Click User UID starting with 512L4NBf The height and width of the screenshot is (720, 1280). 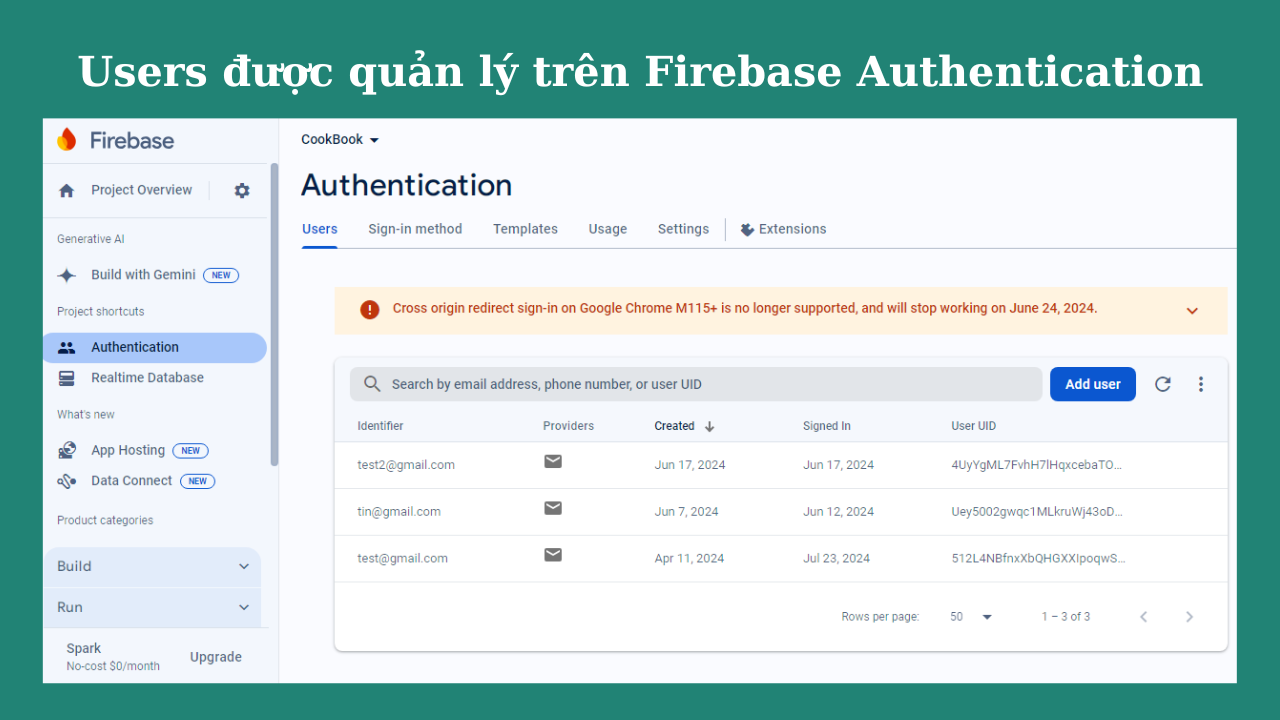tap(1038, 559)
